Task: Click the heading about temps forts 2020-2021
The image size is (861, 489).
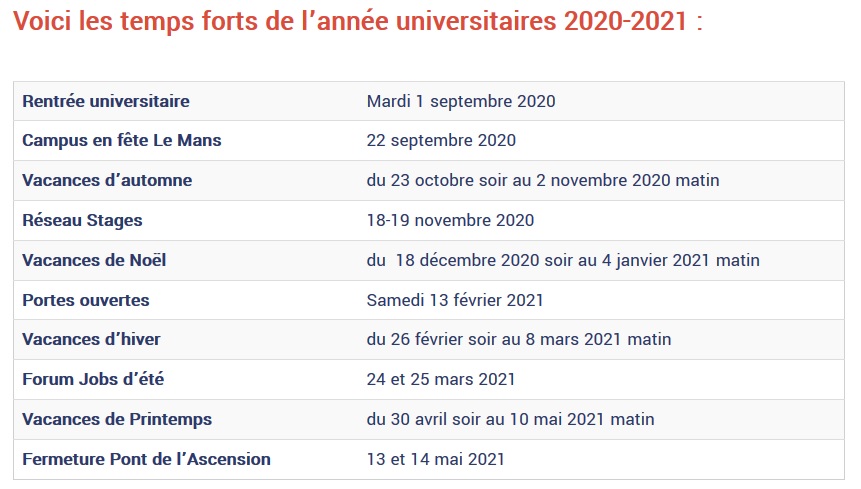Action: tap(358, 23)
